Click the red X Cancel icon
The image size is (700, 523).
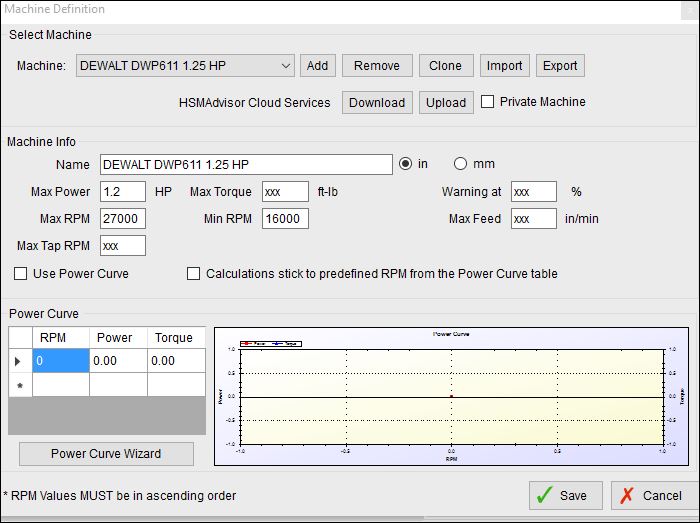click(626, 495)
